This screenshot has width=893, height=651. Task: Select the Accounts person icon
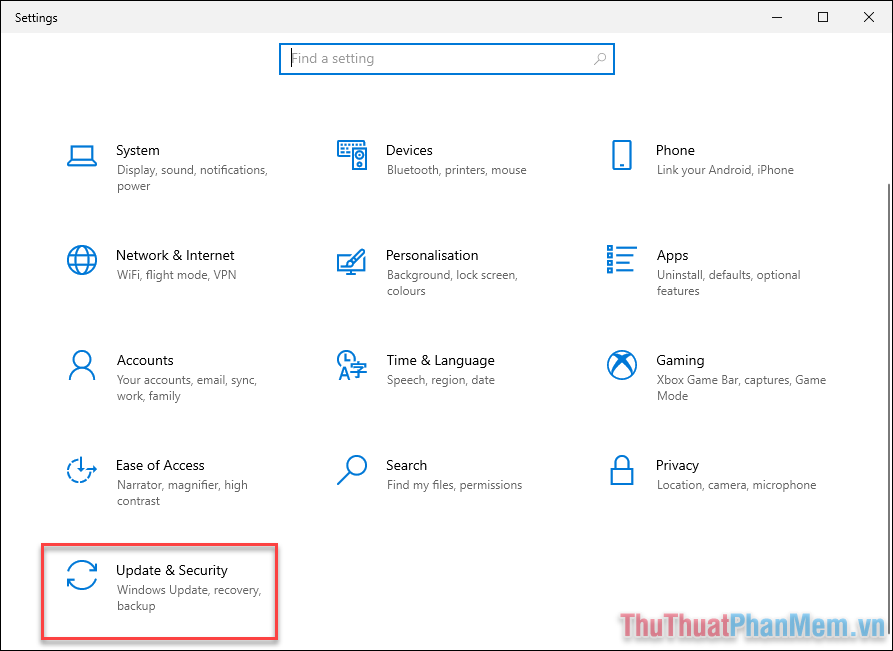point(82,367)
